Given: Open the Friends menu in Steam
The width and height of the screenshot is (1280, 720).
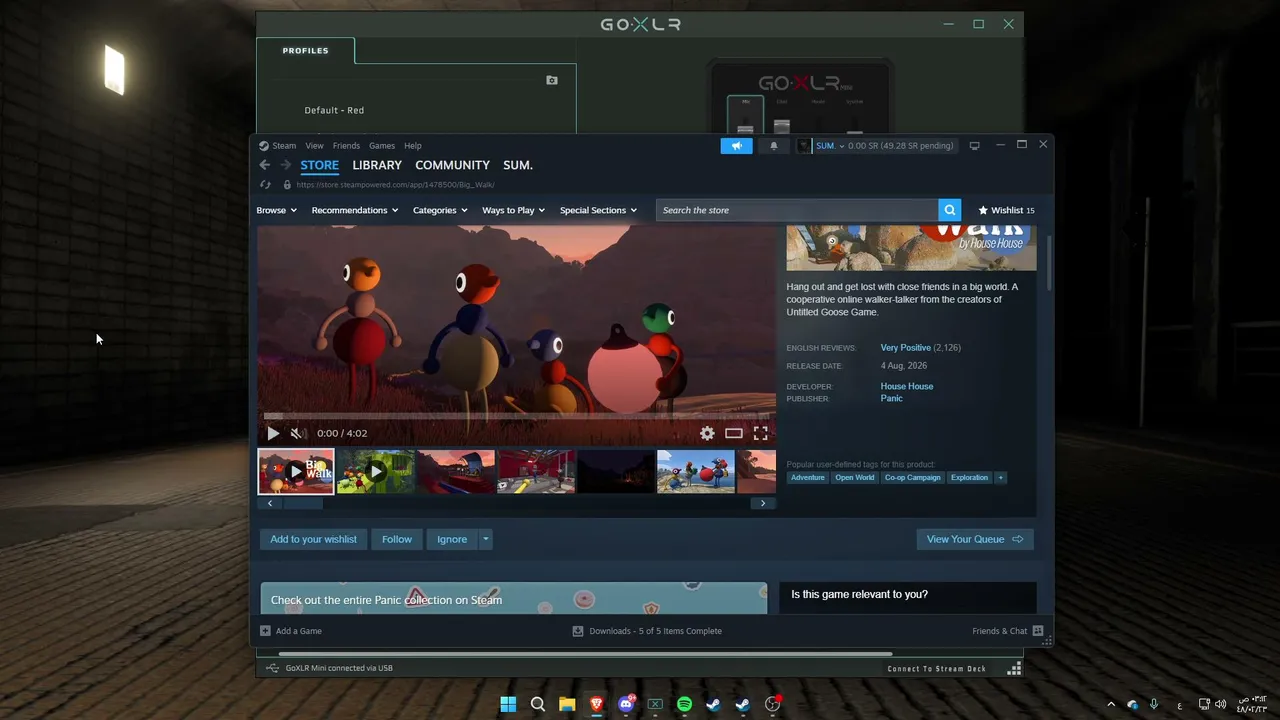Looking at the screenshot, I should point(346,146).
